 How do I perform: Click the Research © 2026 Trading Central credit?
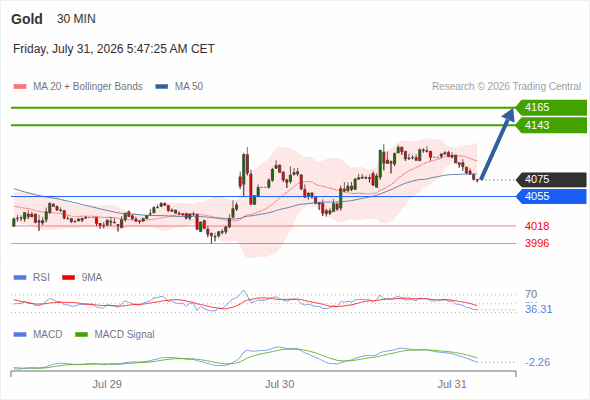pos(506,87)
